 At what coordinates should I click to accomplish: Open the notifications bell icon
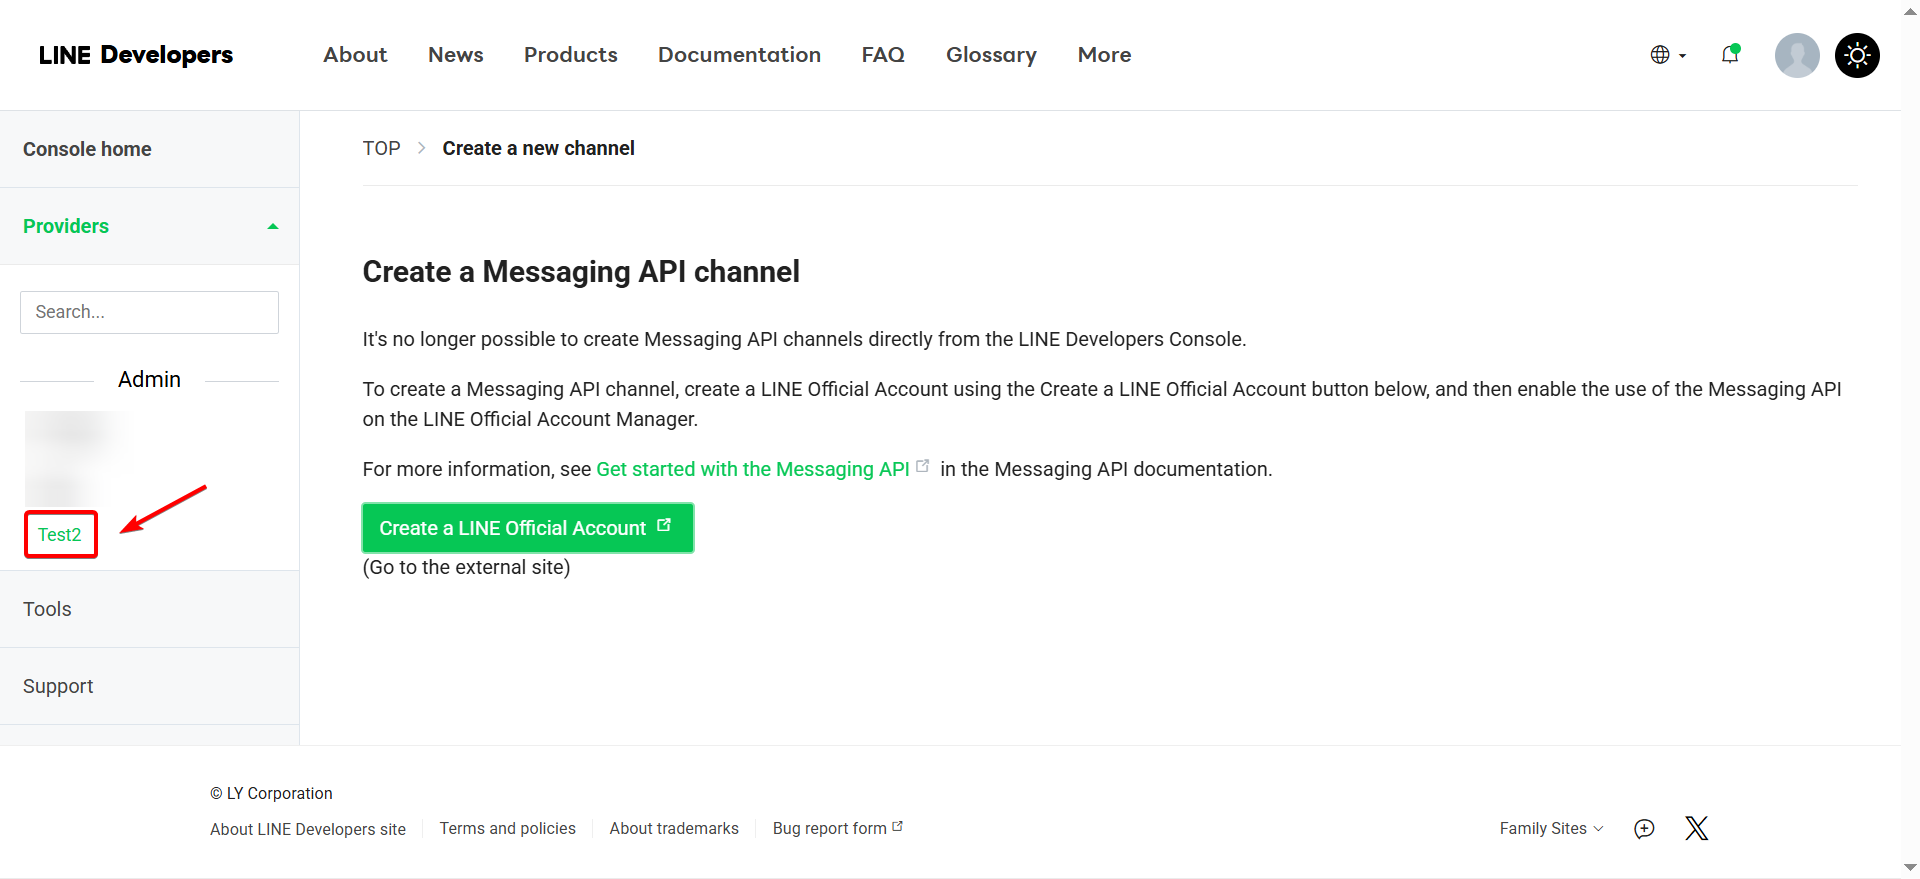1730,55
